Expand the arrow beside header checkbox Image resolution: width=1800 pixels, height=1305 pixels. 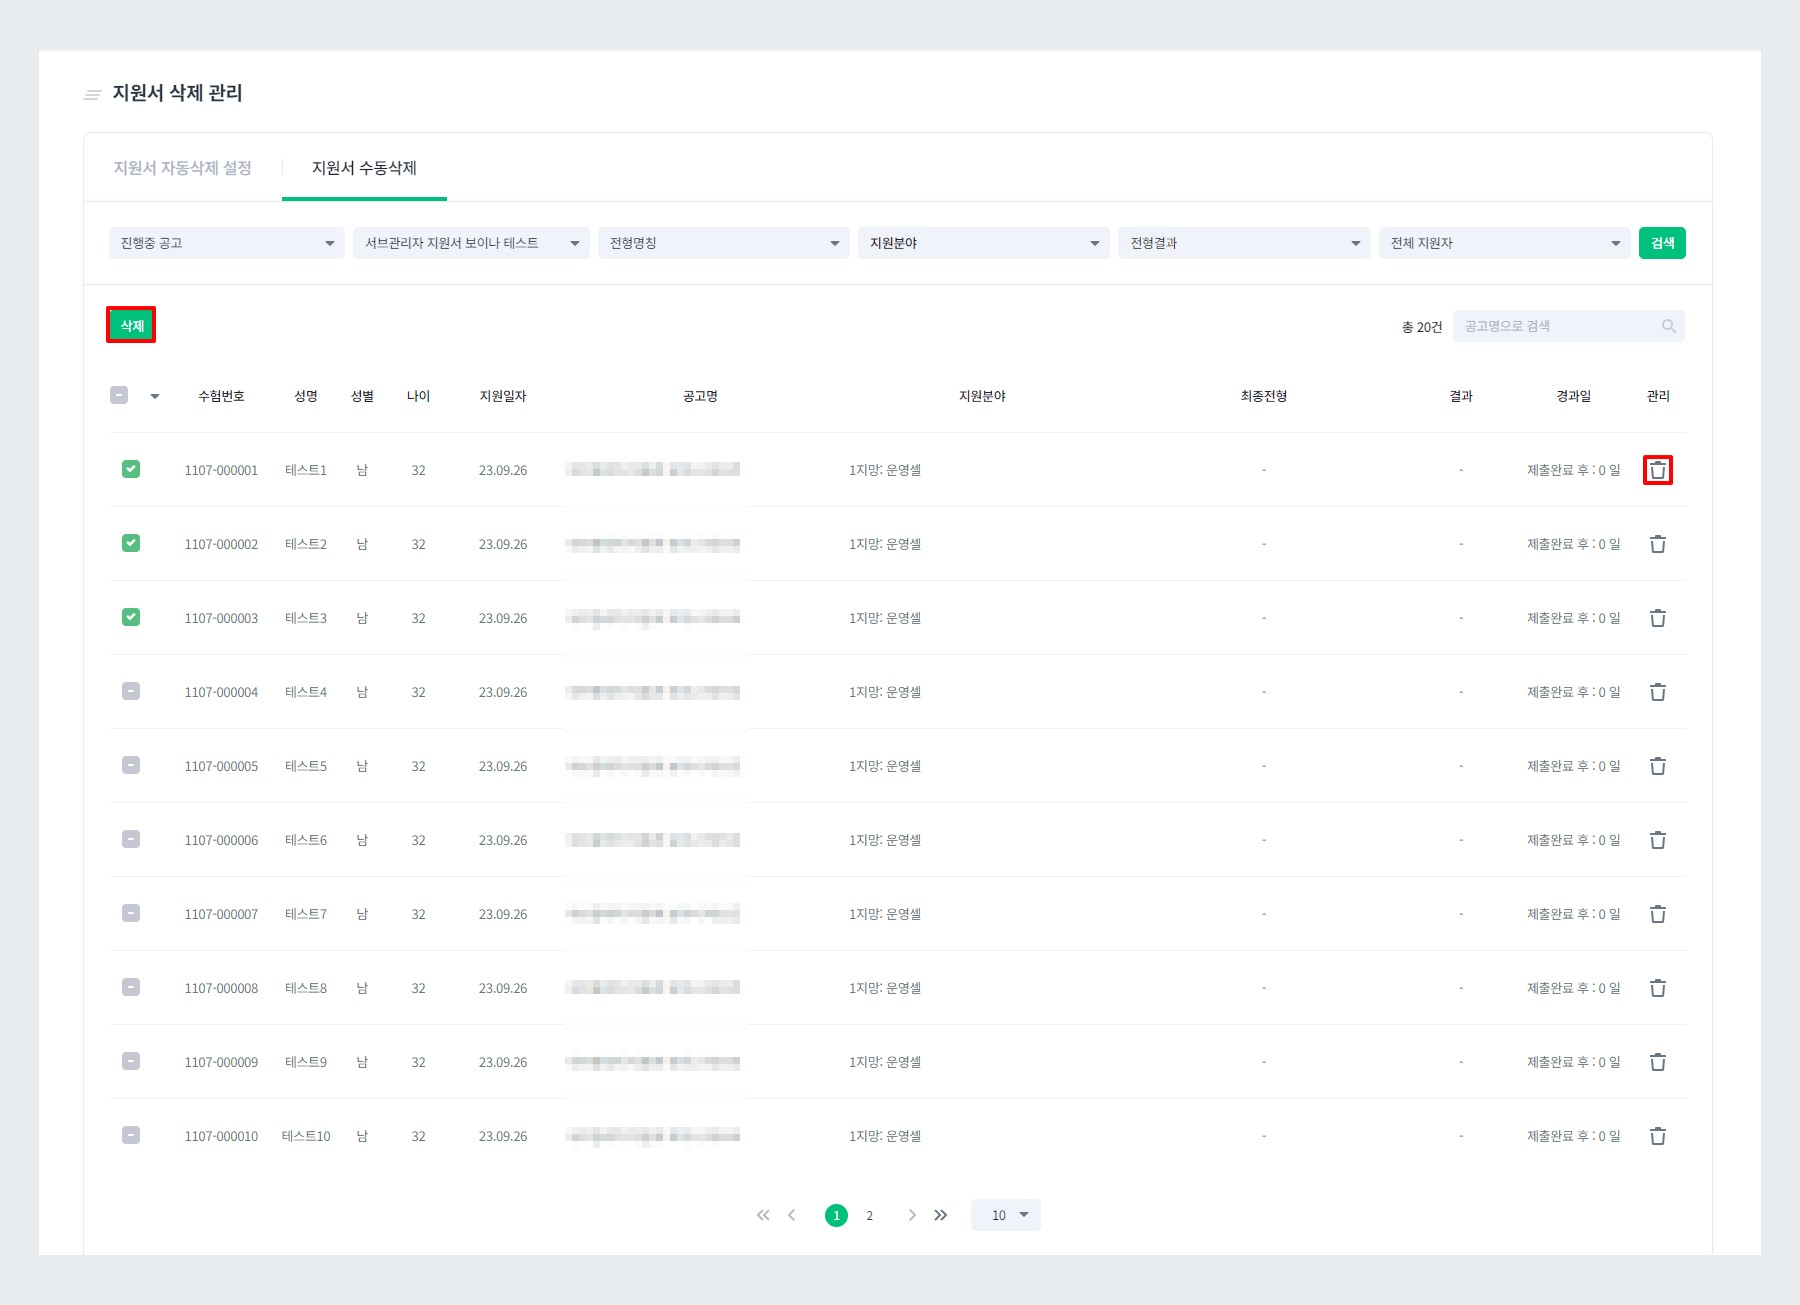155,396
